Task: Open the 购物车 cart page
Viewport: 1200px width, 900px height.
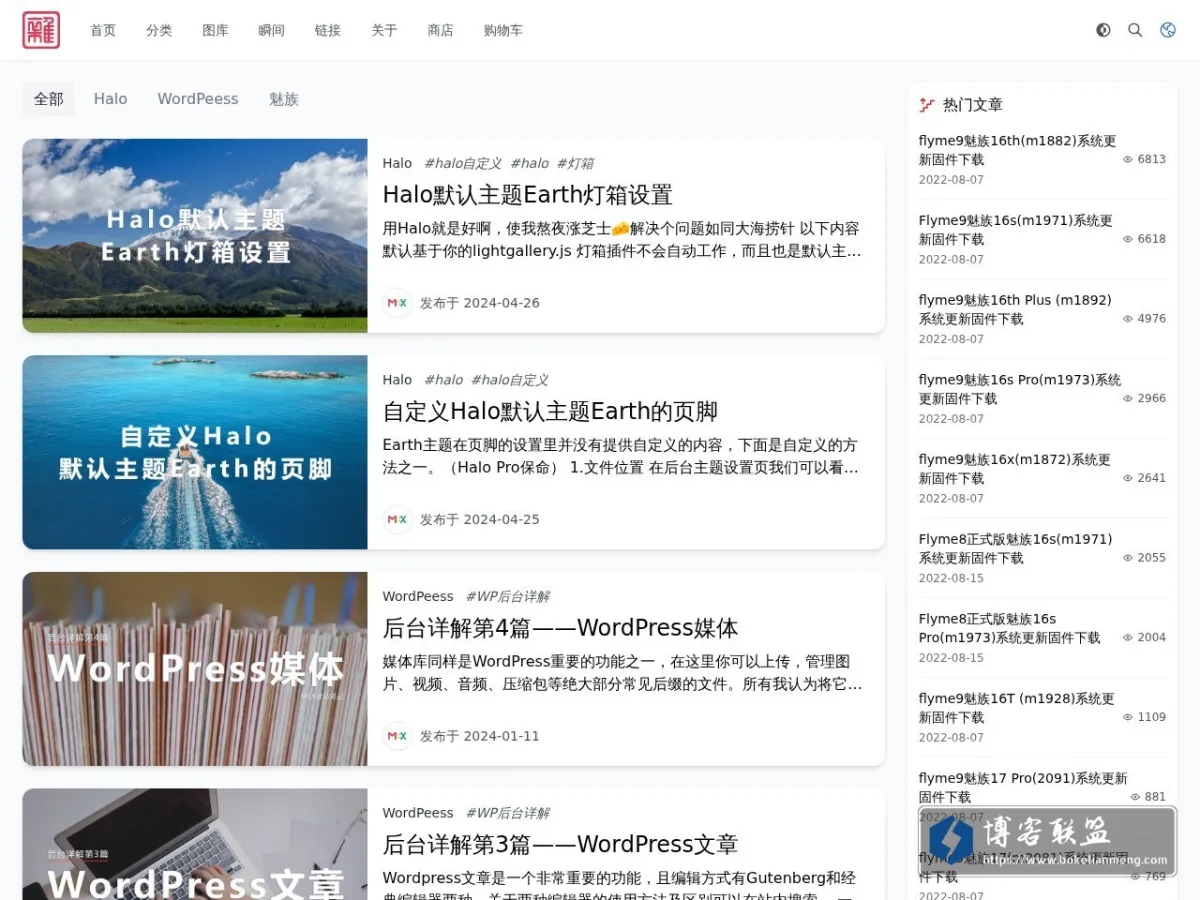Action: [x=503, y=30]
